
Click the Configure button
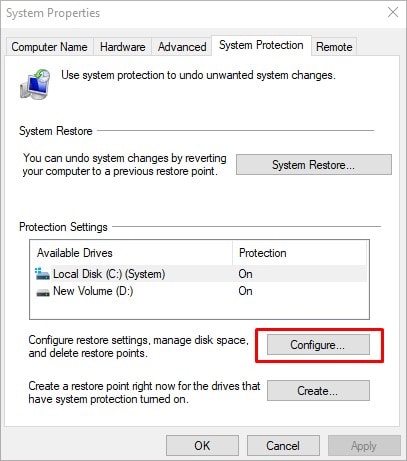tap(318, 345)
